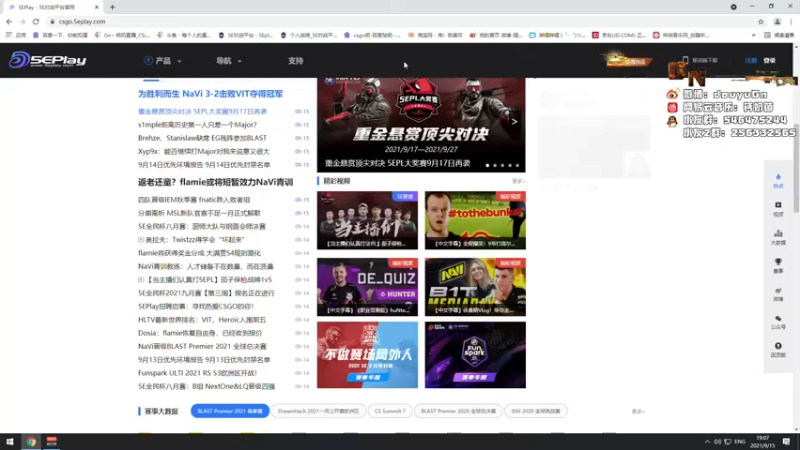Select the last carousel indicator dot
Image resolution: width=800 pixels, height=450 pixels.
coord(517,165)
